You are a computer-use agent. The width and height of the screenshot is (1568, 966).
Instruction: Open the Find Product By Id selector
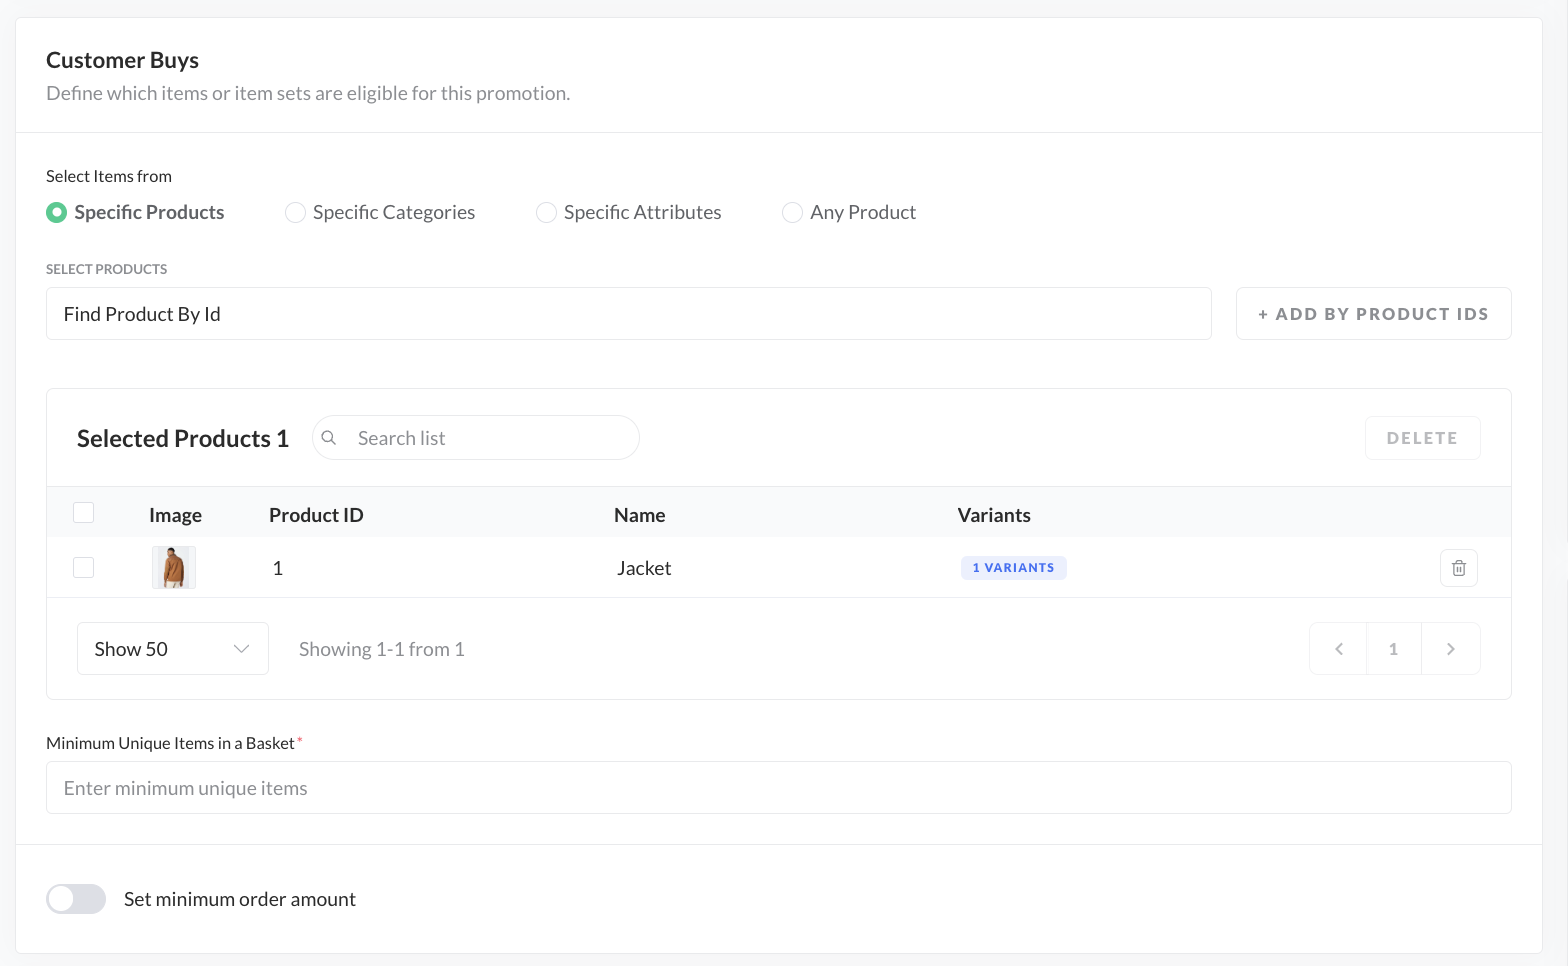(x=628, y=314)
